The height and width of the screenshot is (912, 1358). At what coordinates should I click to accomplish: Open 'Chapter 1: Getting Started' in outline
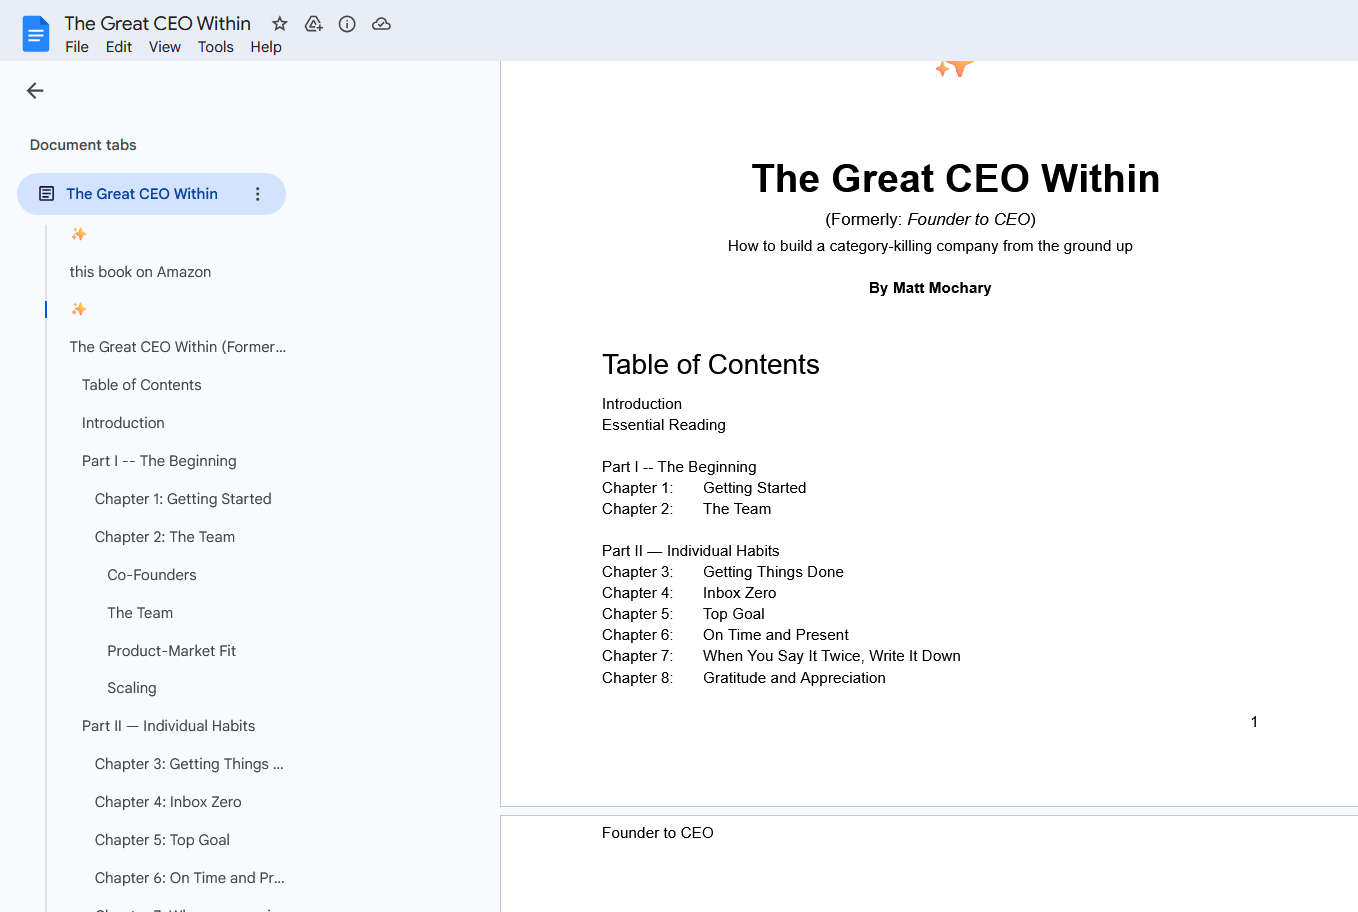[183, 499]
